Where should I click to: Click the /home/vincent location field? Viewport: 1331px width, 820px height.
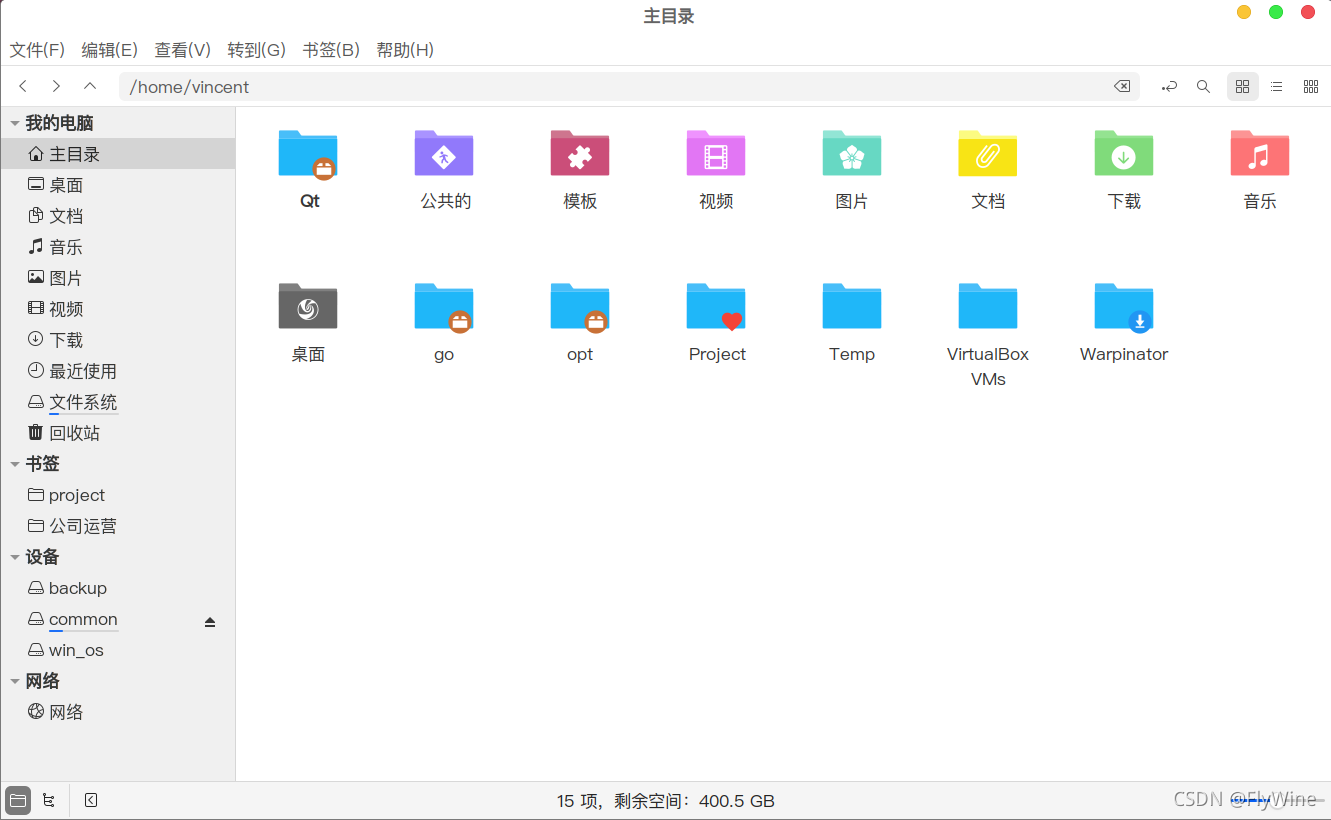(x=629, y=87)
